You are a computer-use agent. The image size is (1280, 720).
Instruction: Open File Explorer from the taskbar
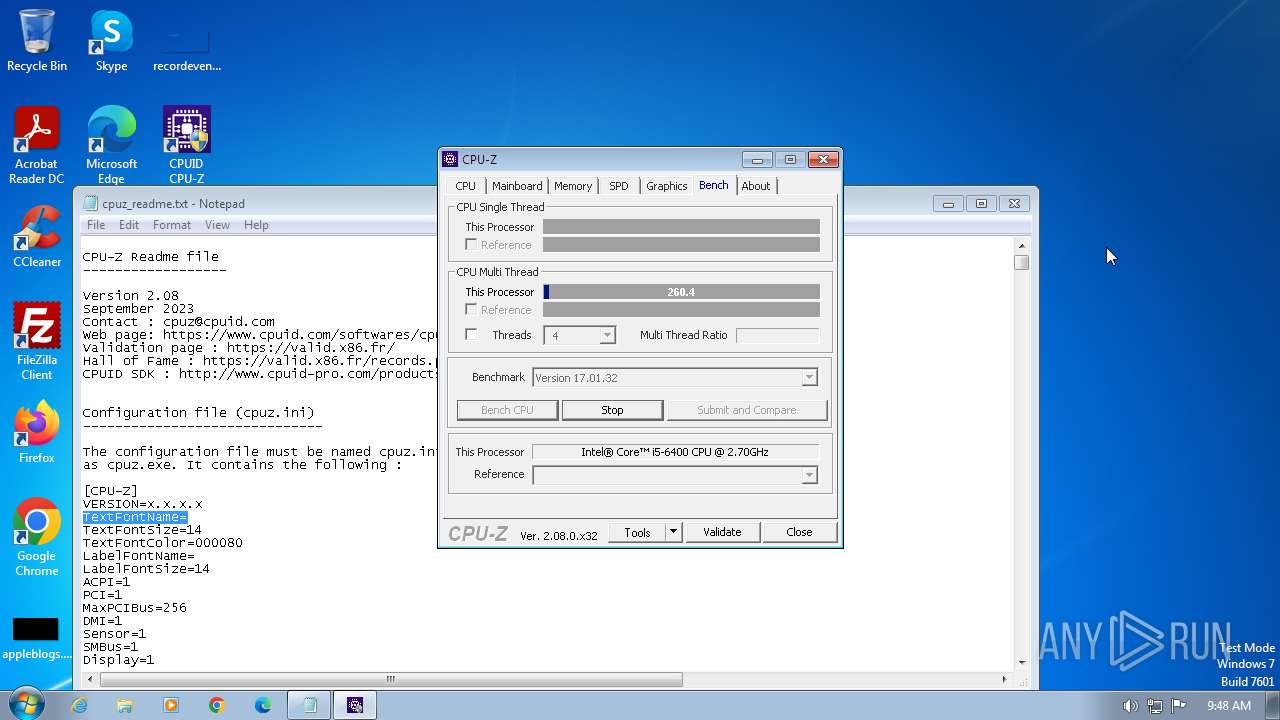pos(125,705)
